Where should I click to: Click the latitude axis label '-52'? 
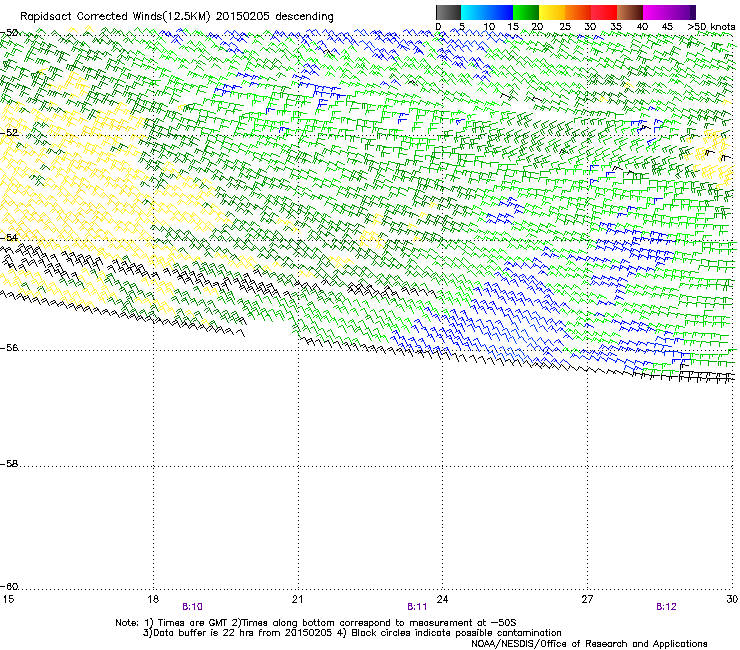[9, 133]
